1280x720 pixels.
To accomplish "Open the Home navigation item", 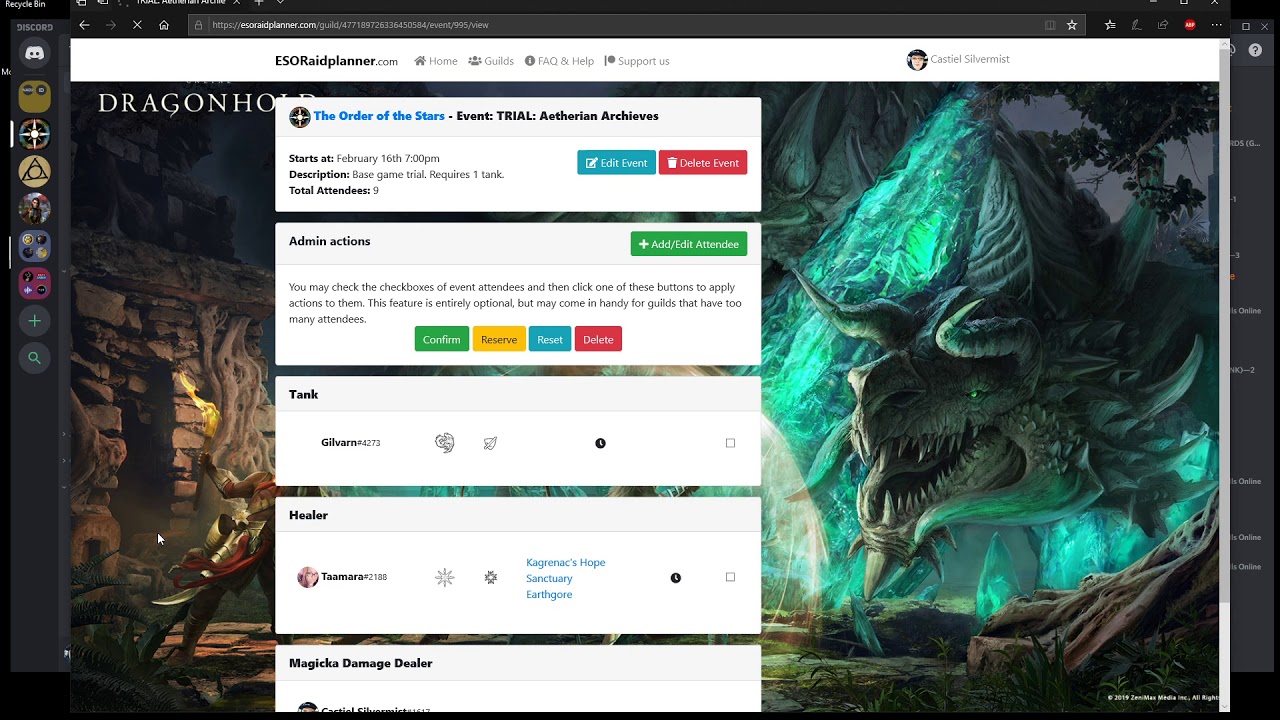I will [436, 61].
